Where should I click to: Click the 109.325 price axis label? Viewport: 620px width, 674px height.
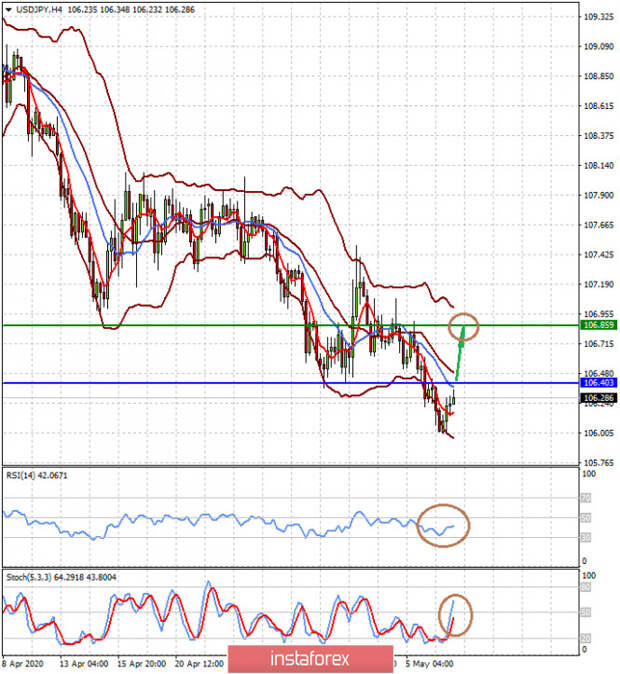597,17
